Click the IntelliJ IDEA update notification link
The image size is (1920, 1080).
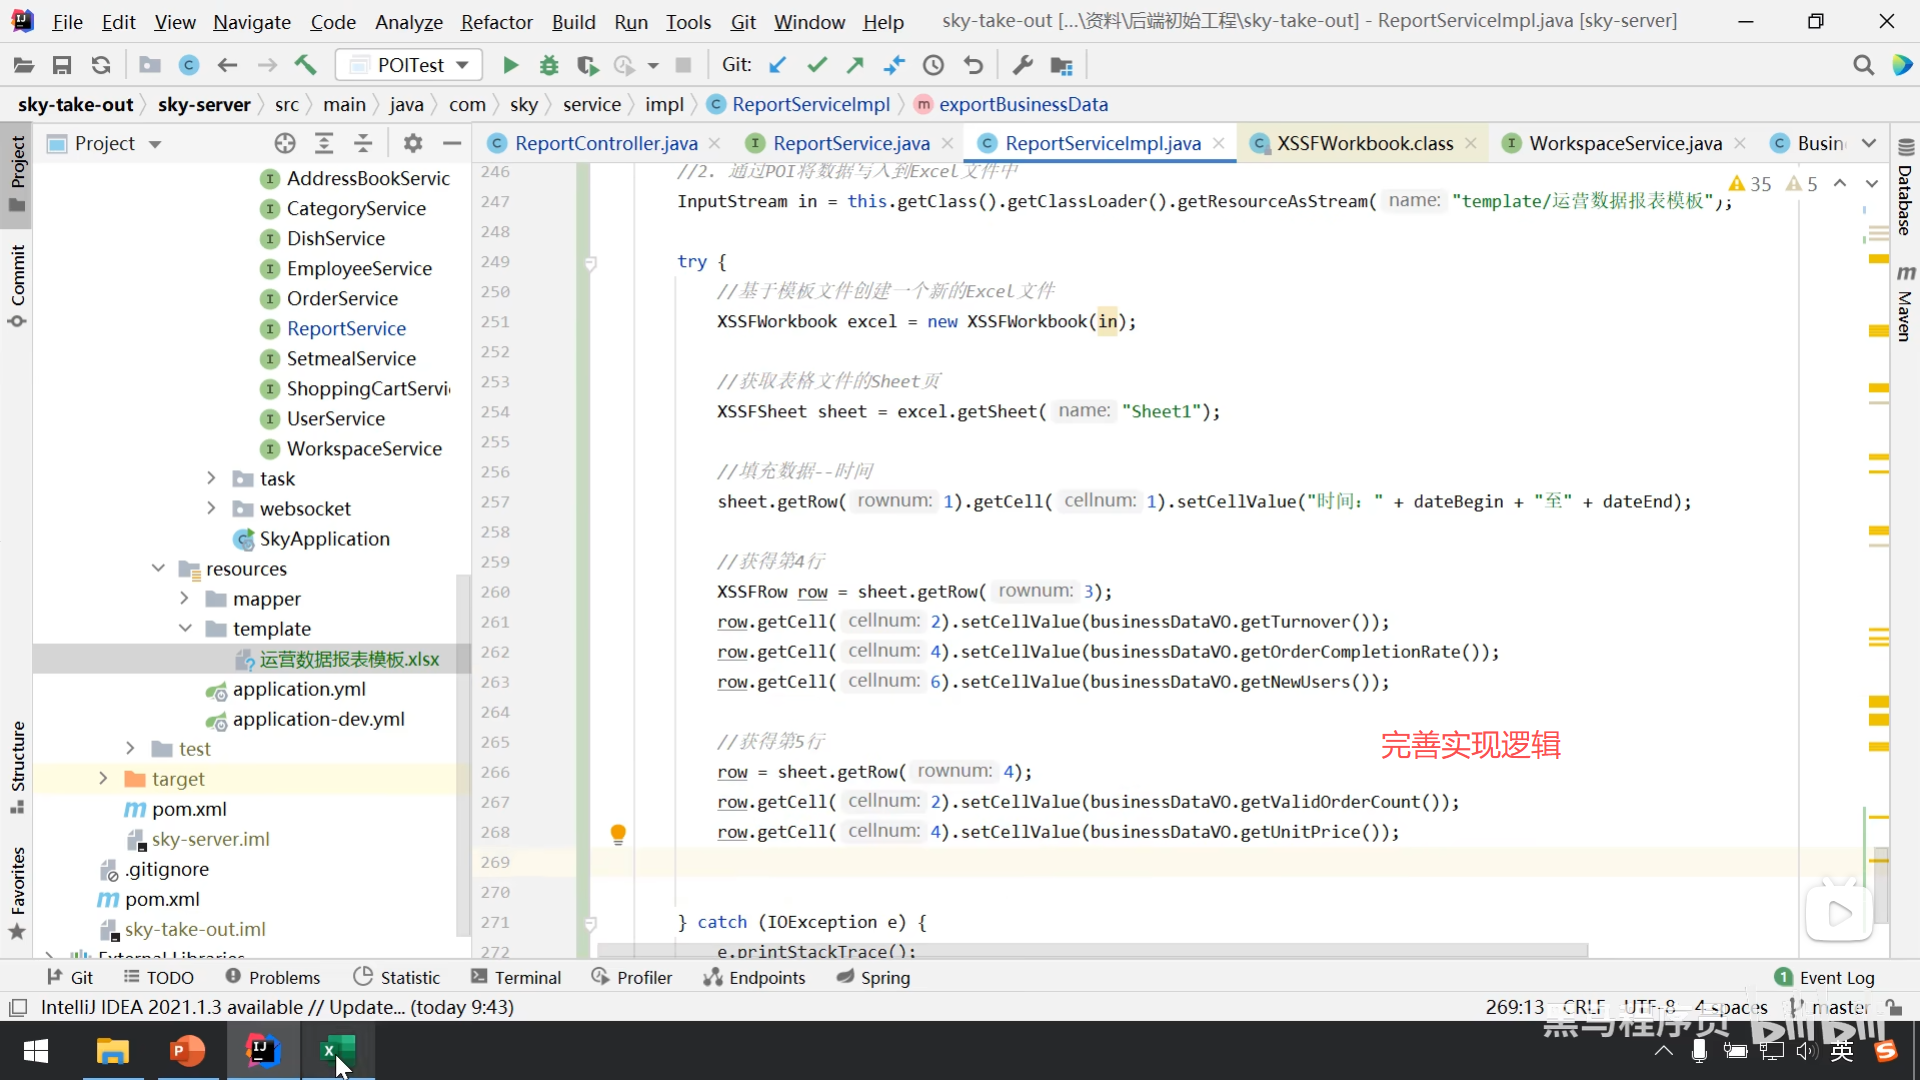[277, 1008]
